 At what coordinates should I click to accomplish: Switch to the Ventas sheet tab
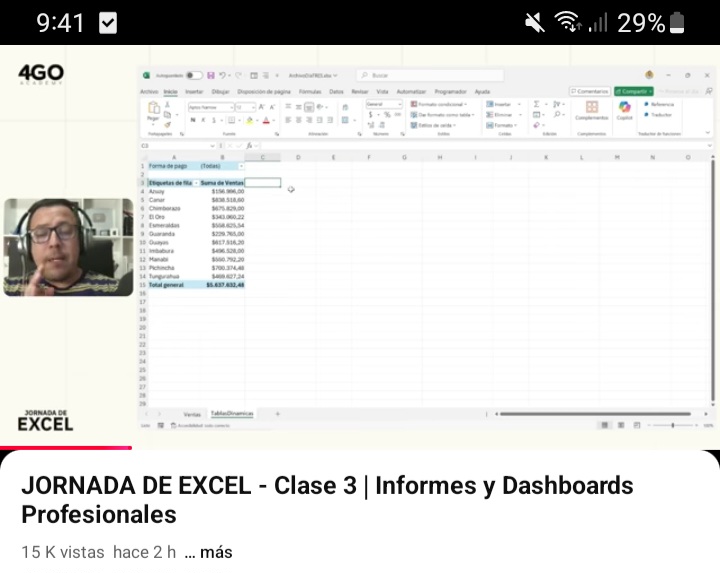coord(191,413)
